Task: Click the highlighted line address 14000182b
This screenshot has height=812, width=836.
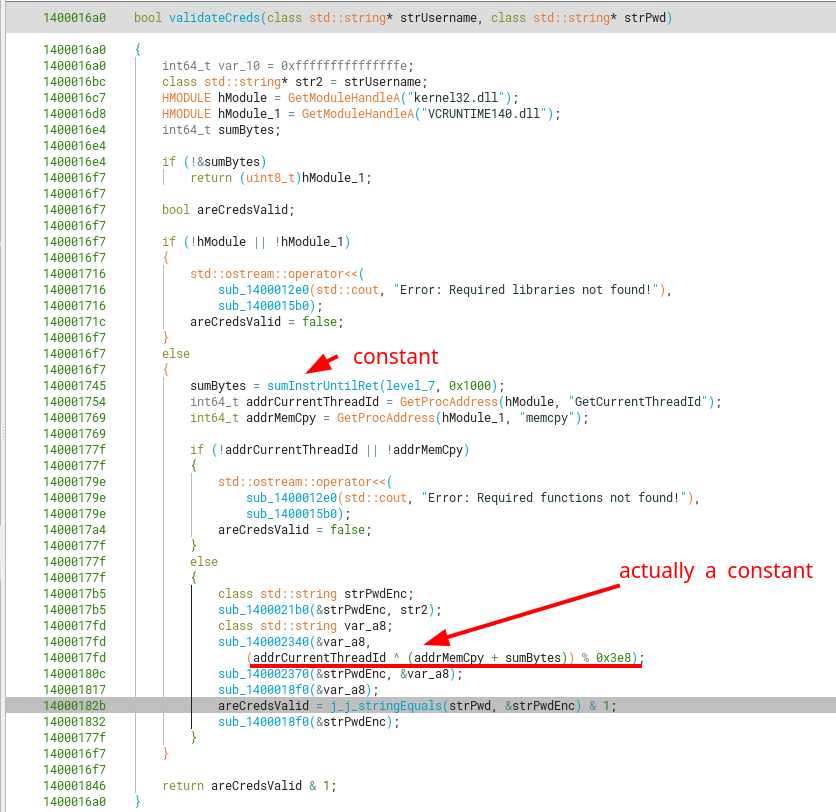Action: tap(75, 706)
